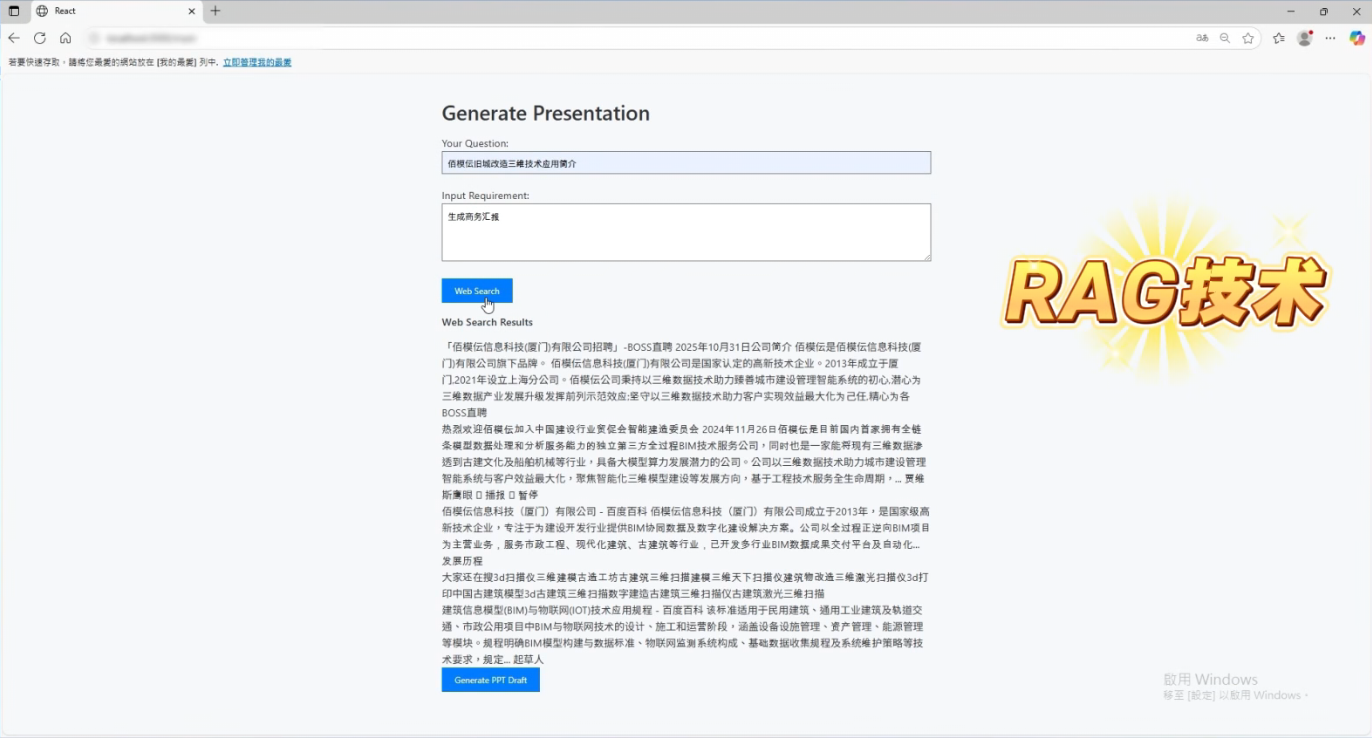Image resolution: width=1372 pixels, height=738 pixels.
Task: Close the React tab
Action: coord(192,11)
